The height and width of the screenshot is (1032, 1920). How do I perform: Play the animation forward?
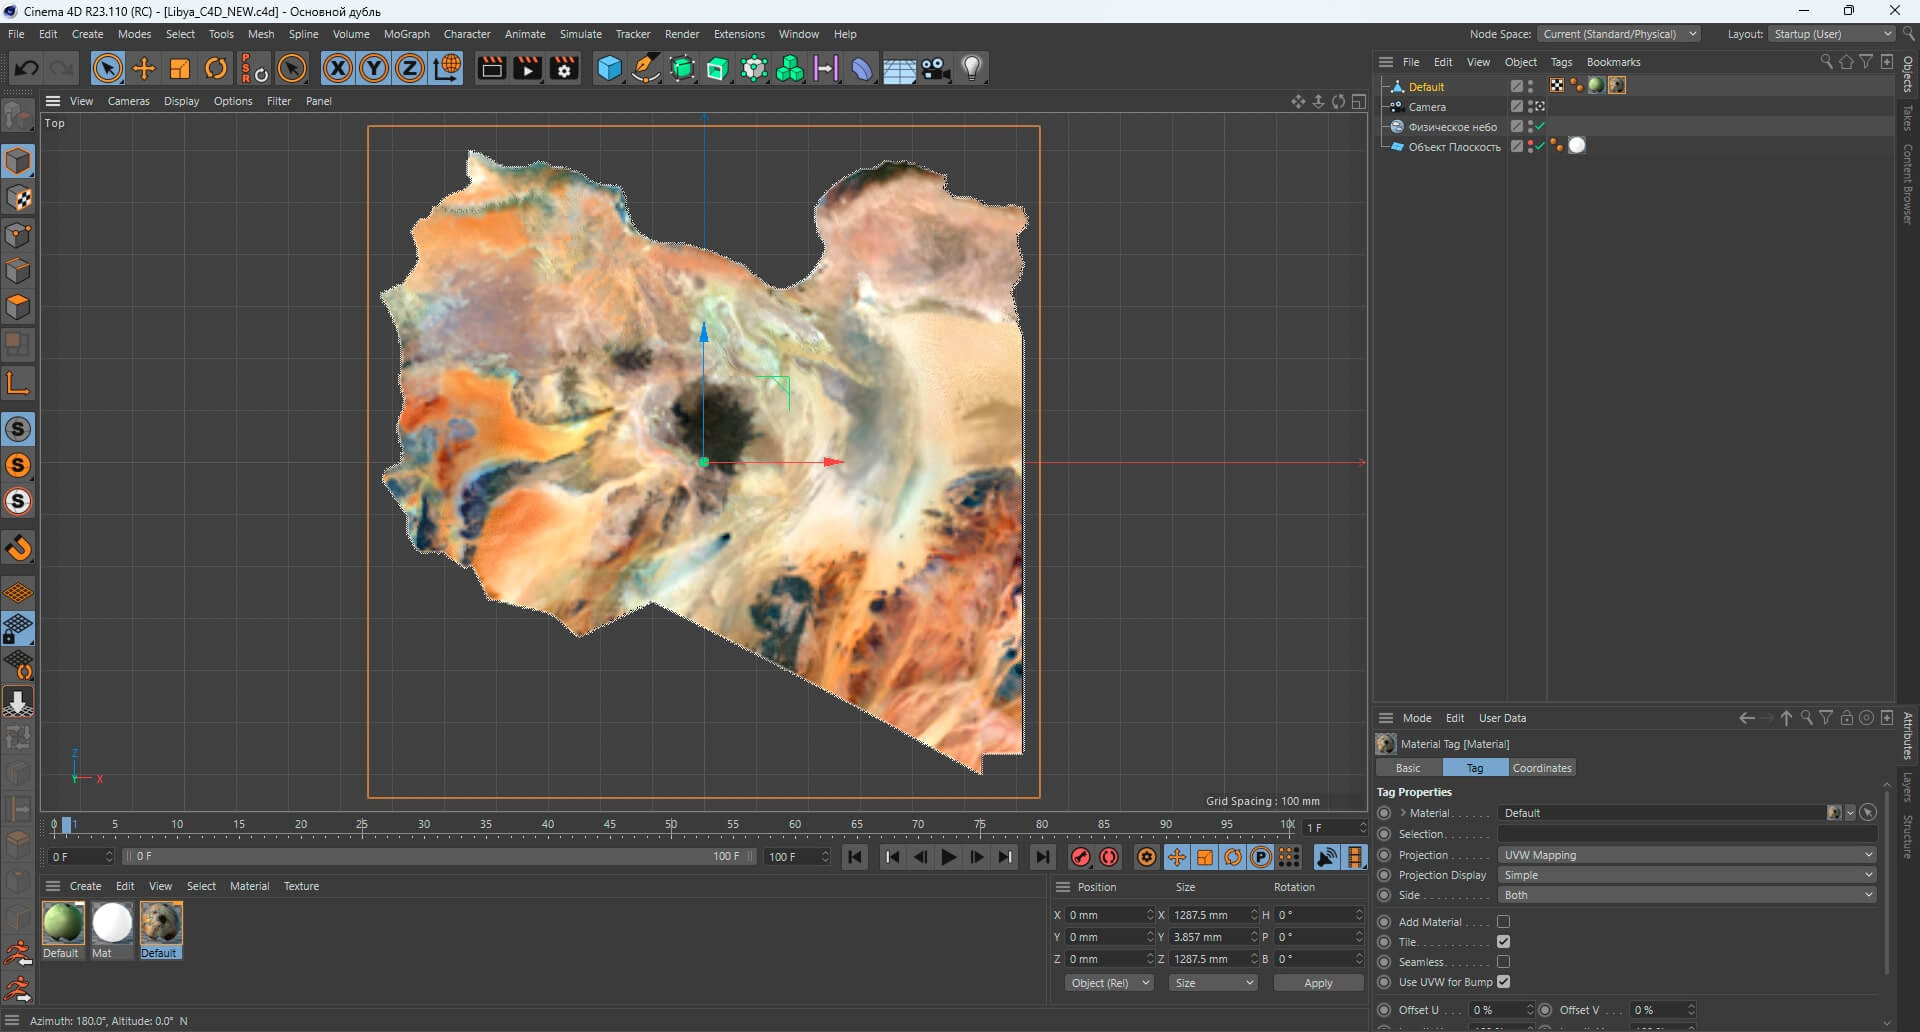tap(948, 857)
